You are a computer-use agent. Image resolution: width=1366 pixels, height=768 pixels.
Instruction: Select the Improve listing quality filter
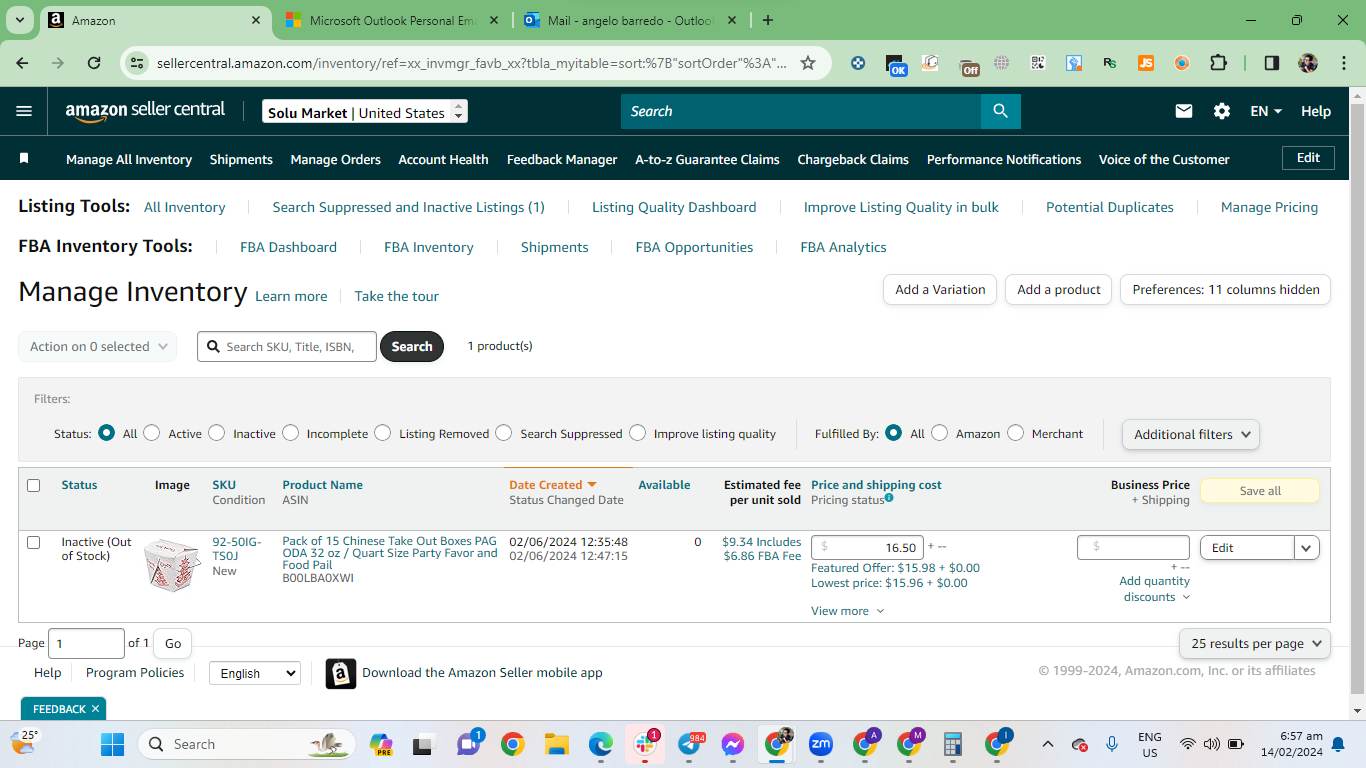(638, 433)
